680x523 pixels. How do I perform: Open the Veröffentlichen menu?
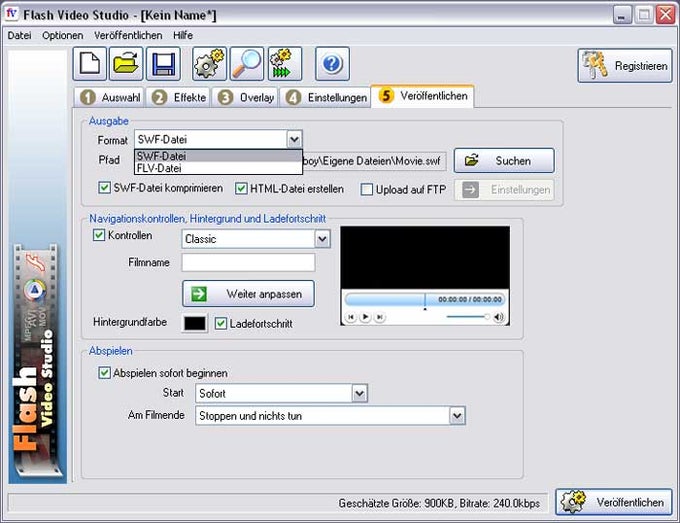tap(128, 36)
